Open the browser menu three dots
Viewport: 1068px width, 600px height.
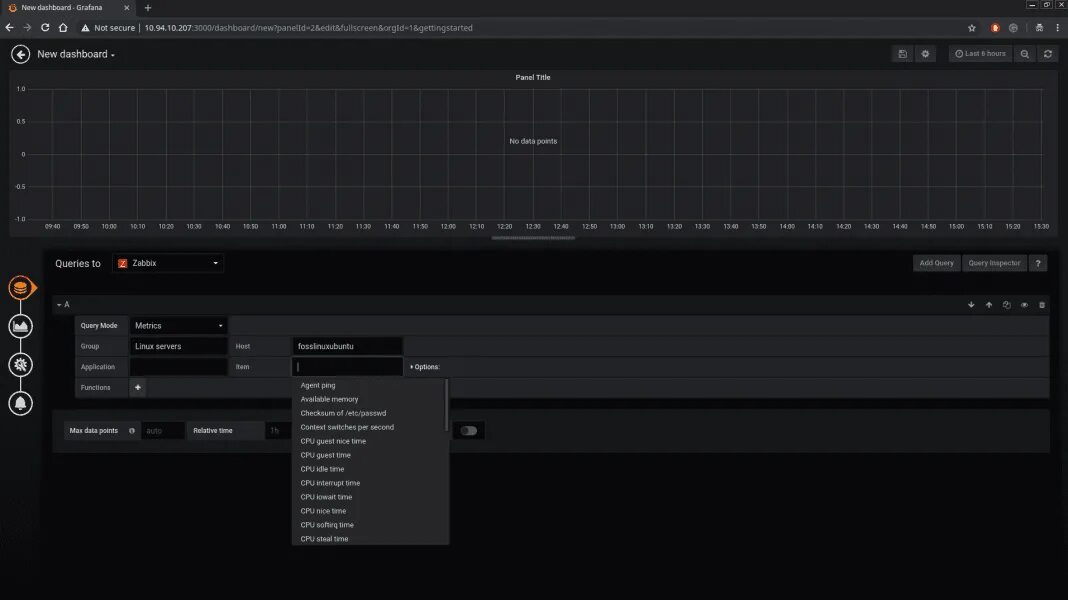(x=1058, y=28)
